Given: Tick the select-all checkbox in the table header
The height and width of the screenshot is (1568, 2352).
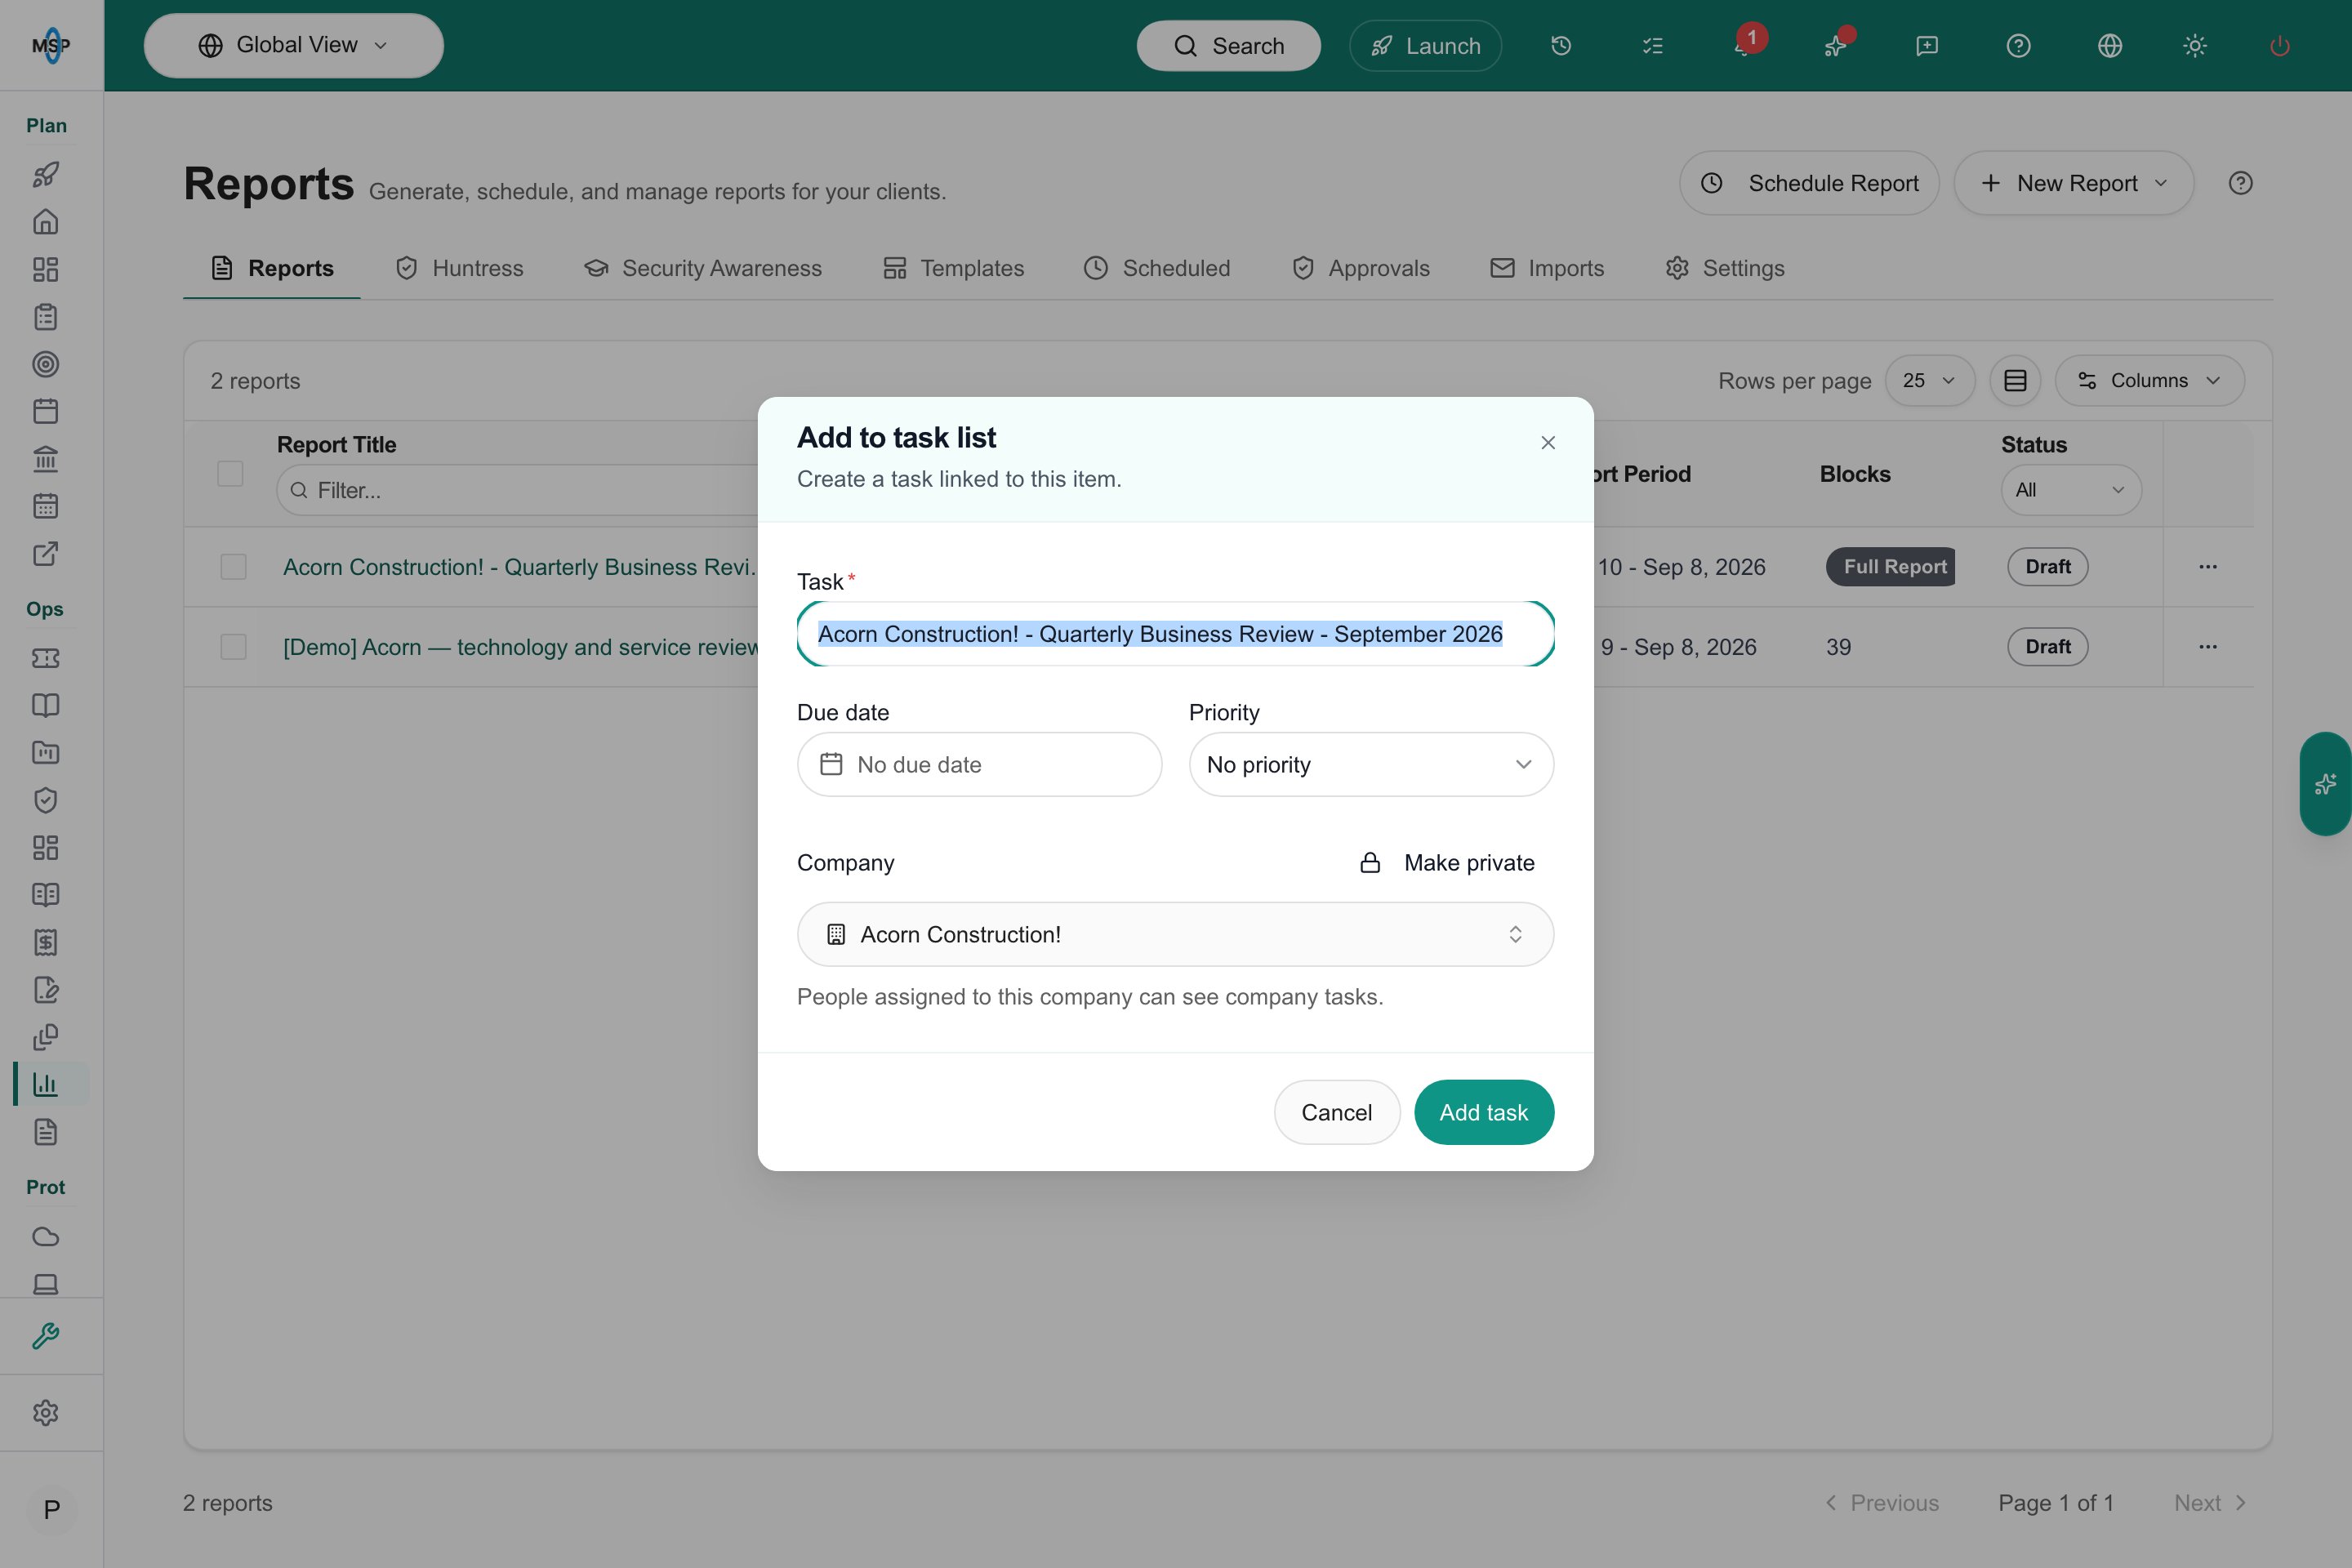Looking at the screenshot, I should pyautogui.click(x=230, y=473).
